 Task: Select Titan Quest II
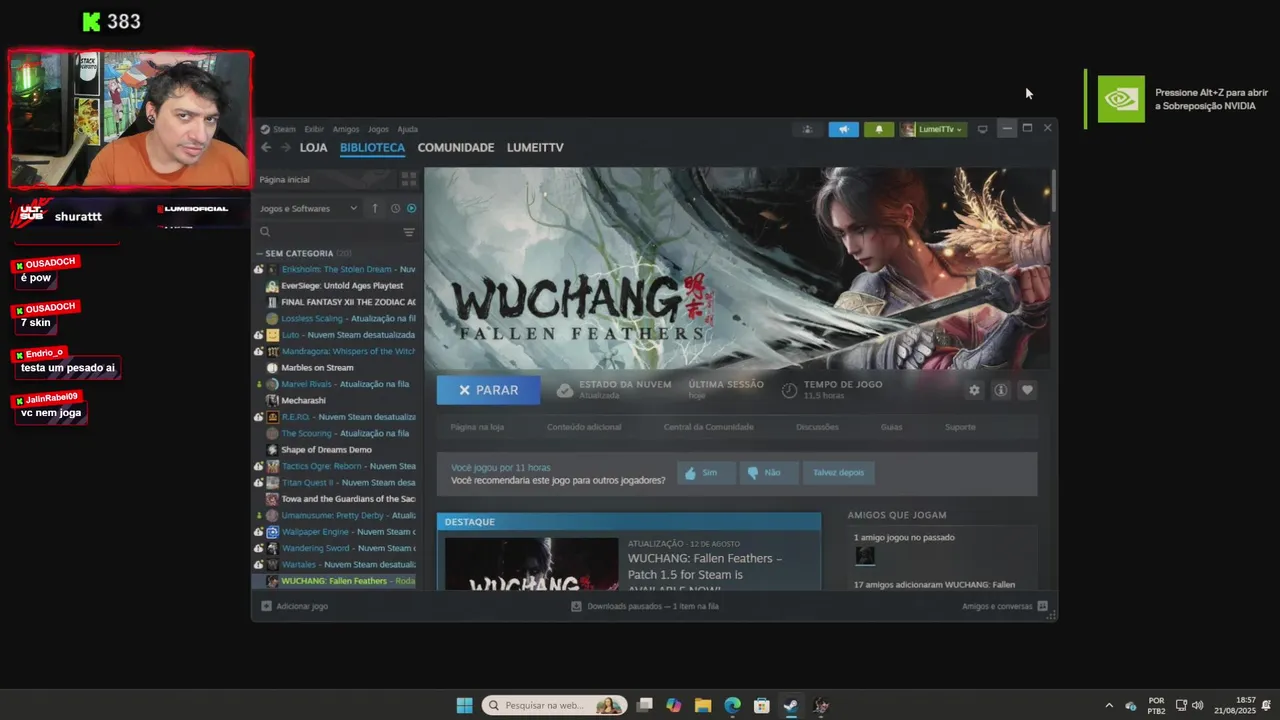coord(336,482)
